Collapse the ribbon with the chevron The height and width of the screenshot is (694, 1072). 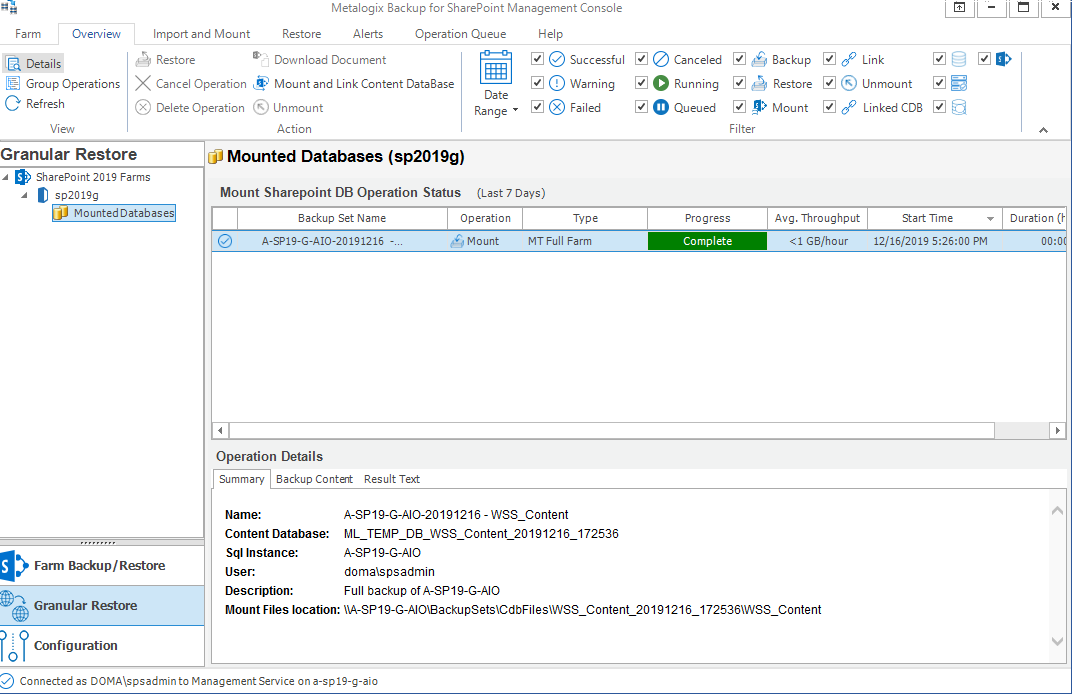(1043, 130)
